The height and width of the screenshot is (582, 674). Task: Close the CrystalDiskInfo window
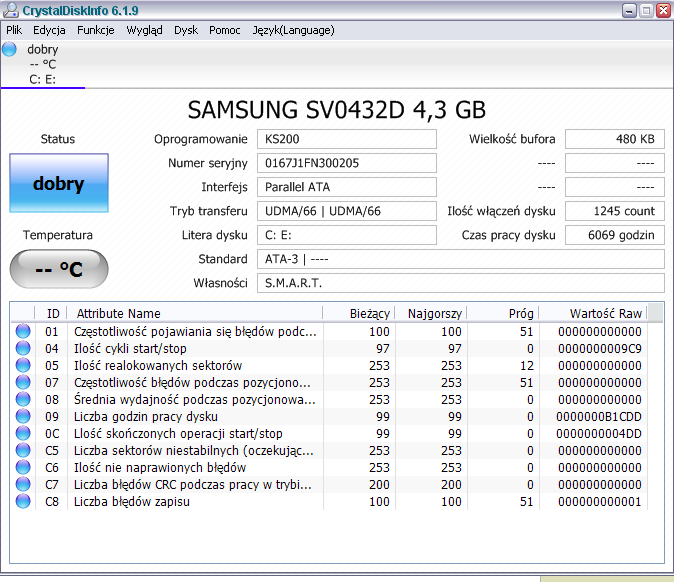[663, 10]
